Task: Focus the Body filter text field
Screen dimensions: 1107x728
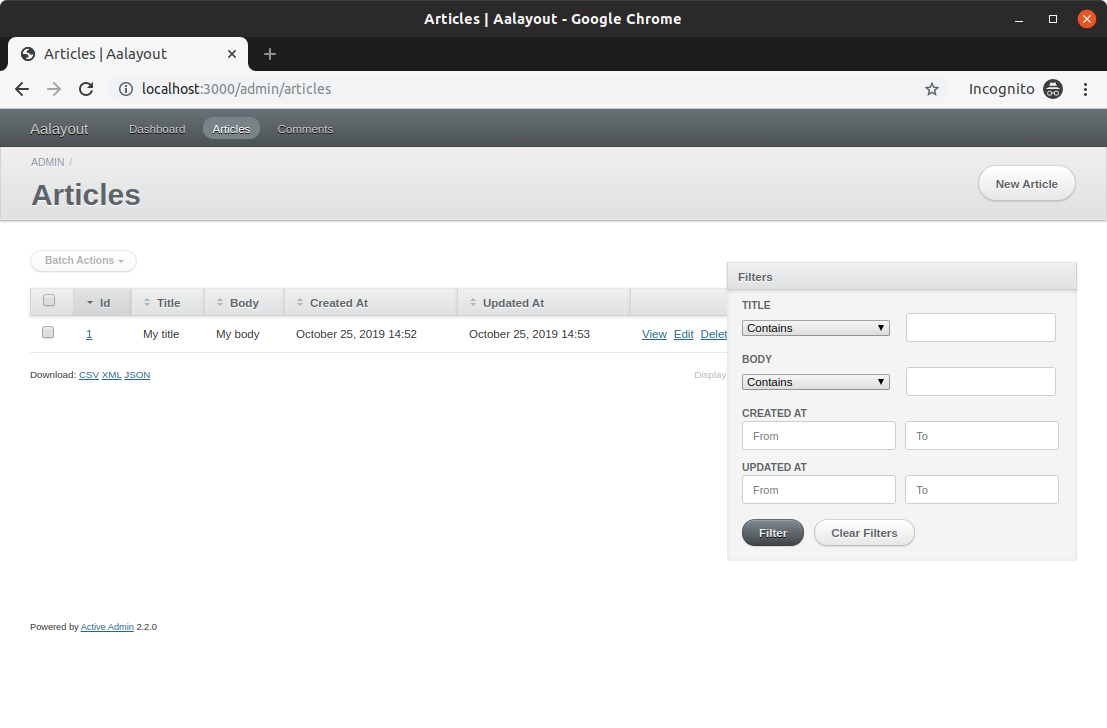Action: 981,381
